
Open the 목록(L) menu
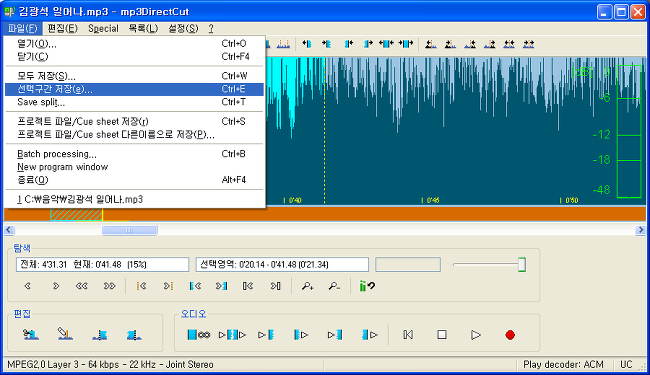(x=143, y=29)
